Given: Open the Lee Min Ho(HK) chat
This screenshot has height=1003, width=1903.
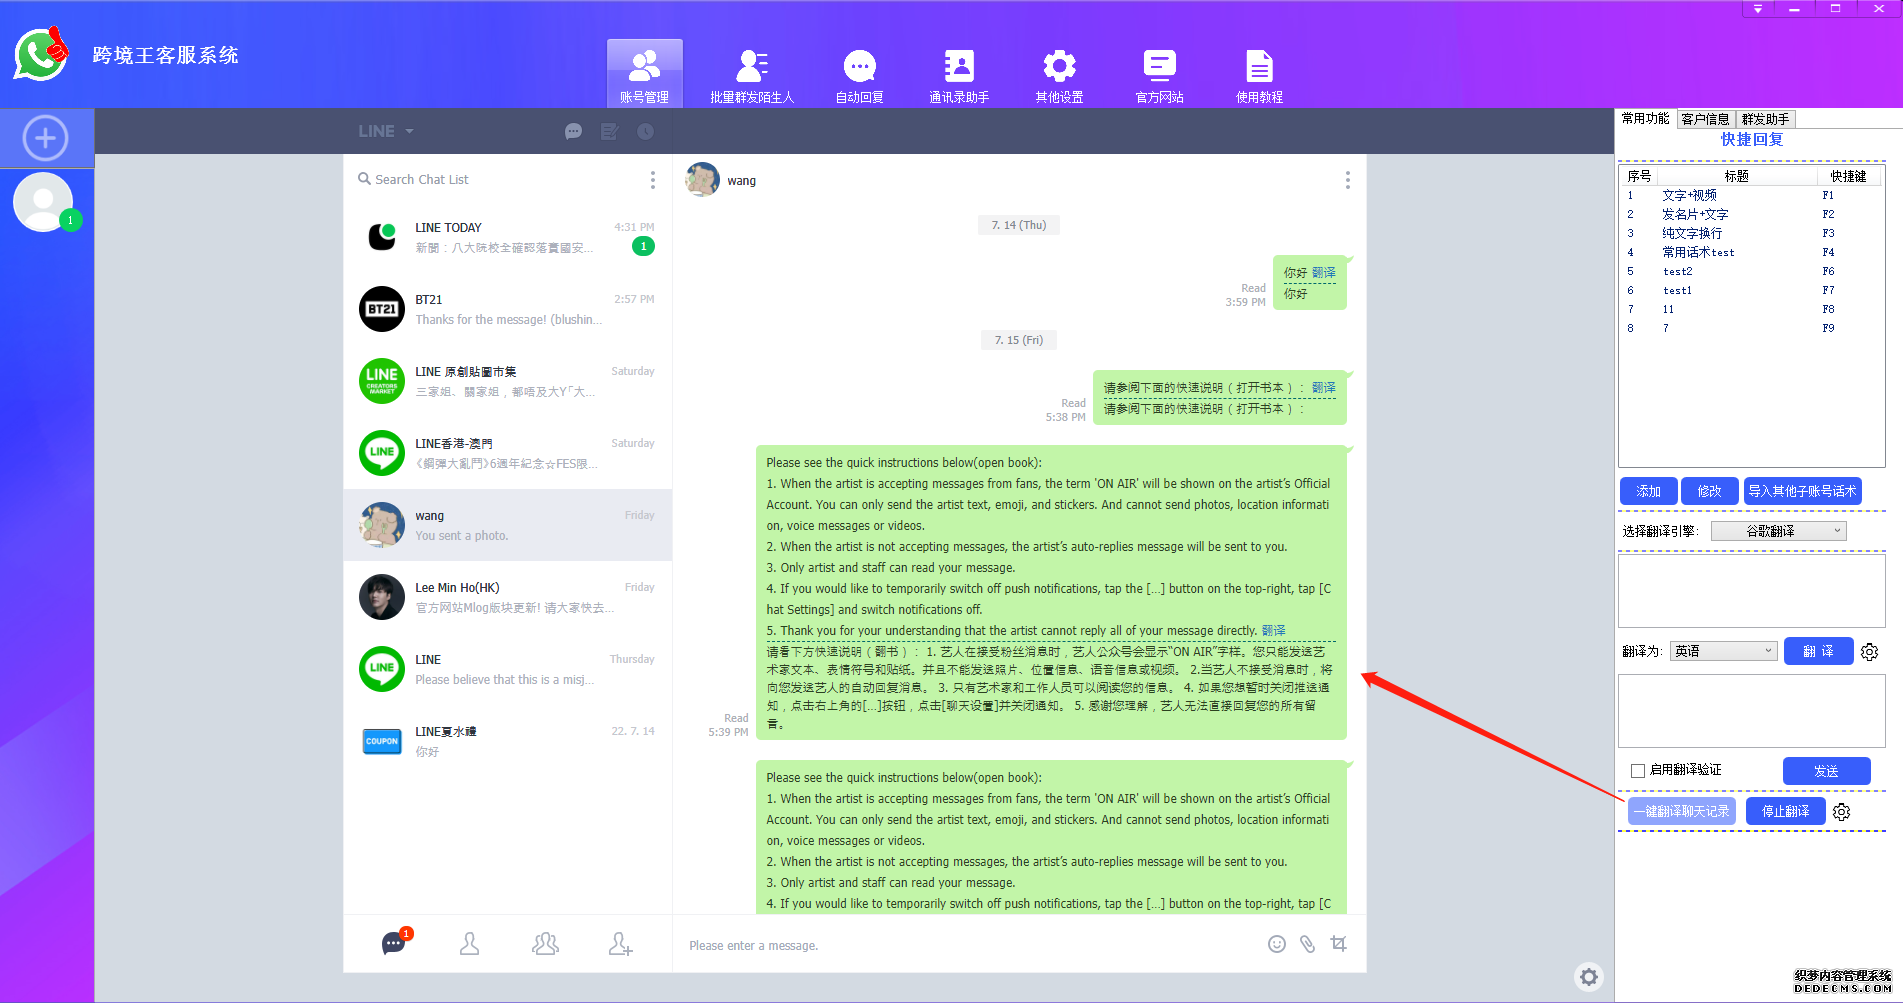Looking at the screenshot, I should pos(508,597).
